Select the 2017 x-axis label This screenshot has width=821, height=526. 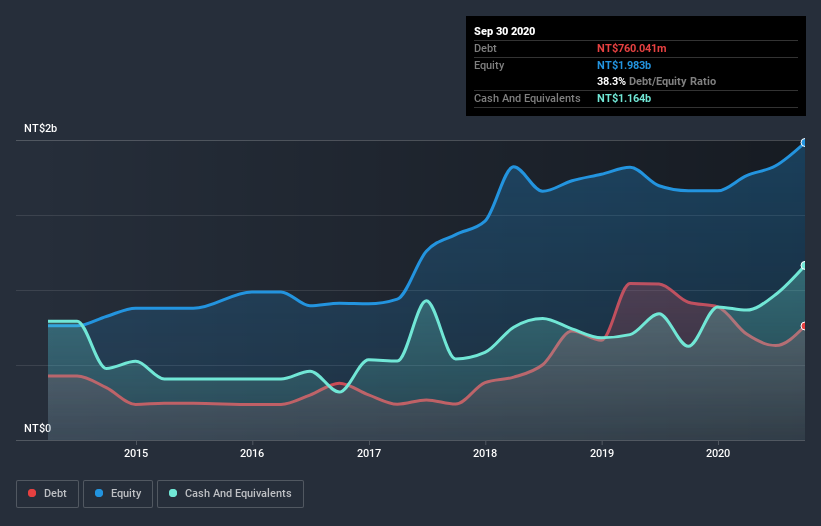coord(369,453)
